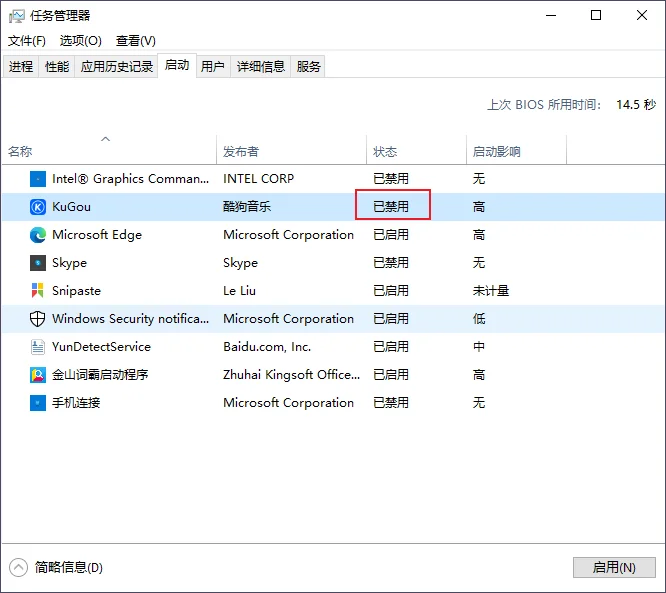The image size is (666, 593).
Task: Click the Windows Security shield icon
Action: point(38,319)
